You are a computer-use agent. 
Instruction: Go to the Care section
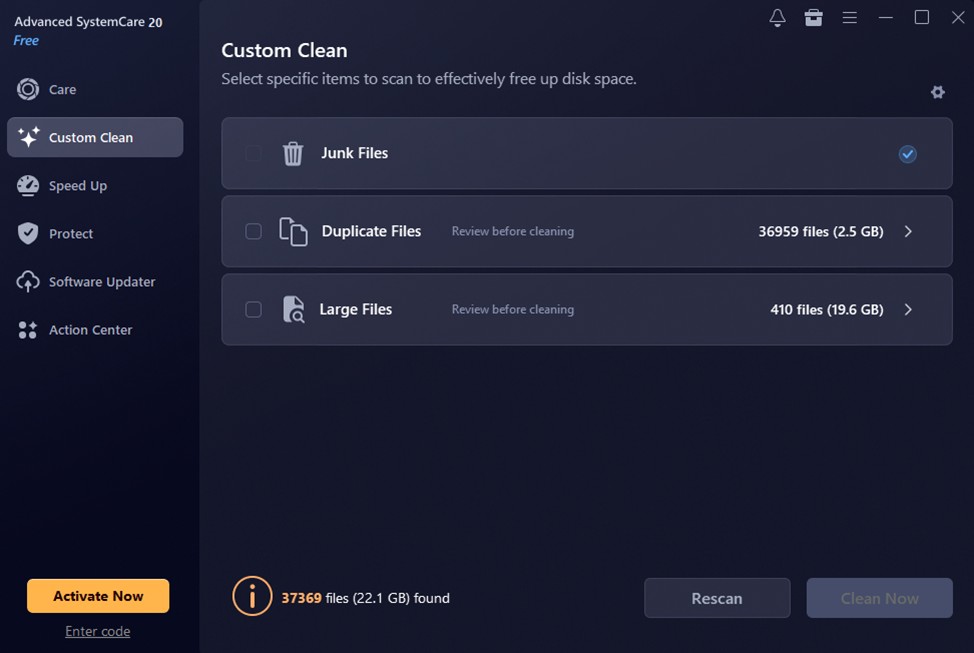[95, 89]
